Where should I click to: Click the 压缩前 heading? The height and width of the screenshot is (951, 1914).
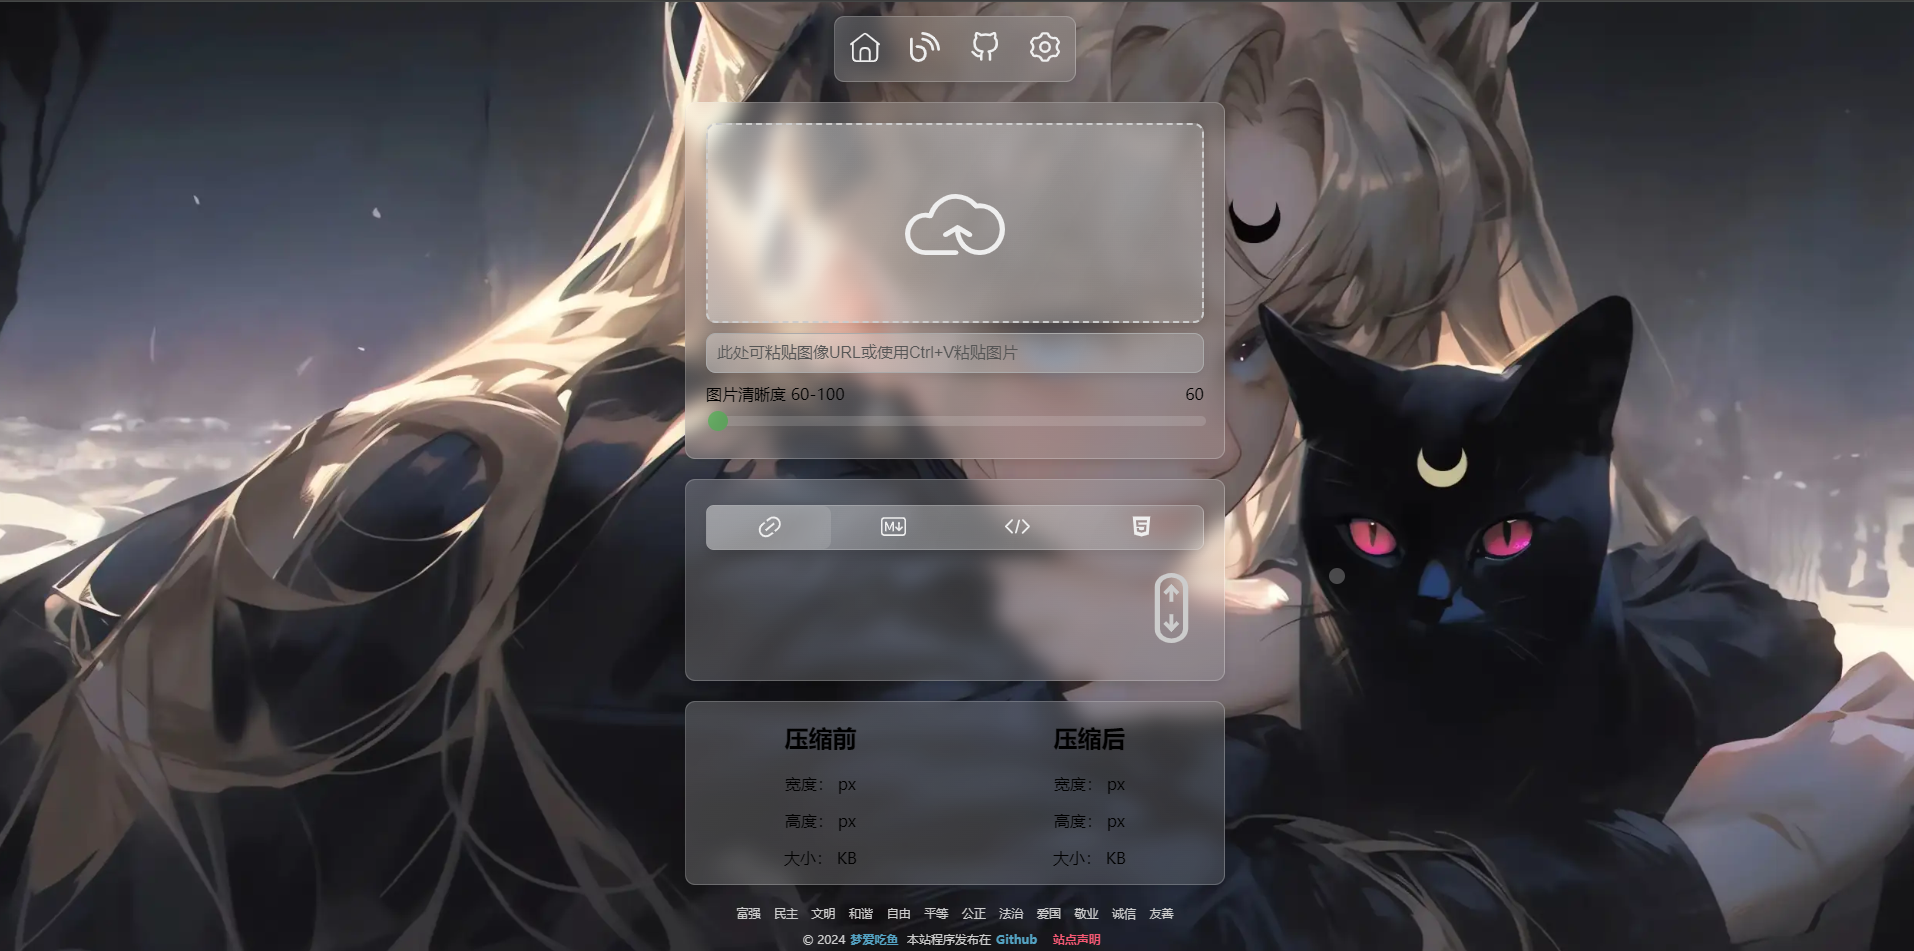click(x=820, y=740)
